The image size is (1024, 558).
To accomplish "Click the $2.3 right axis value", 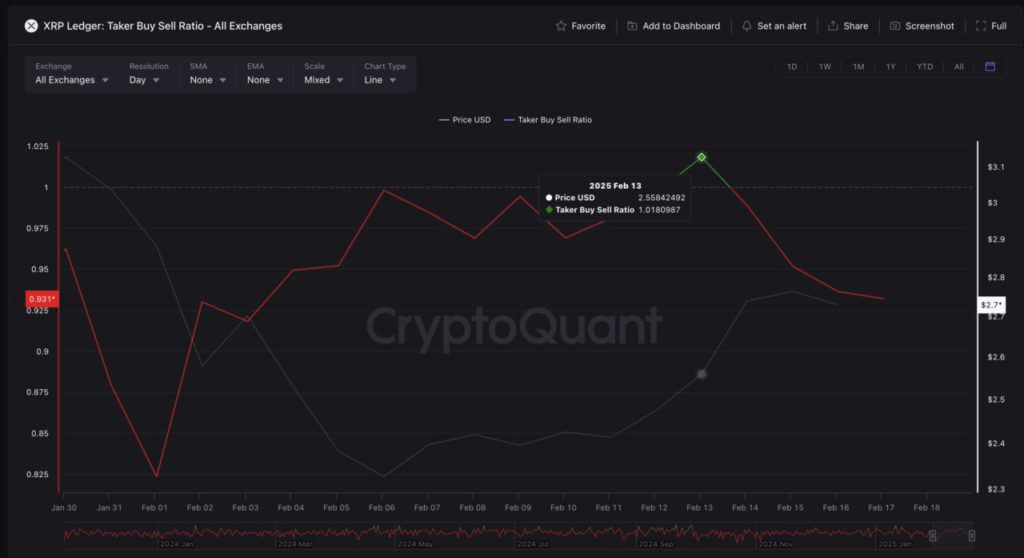I will click(996, 489).
